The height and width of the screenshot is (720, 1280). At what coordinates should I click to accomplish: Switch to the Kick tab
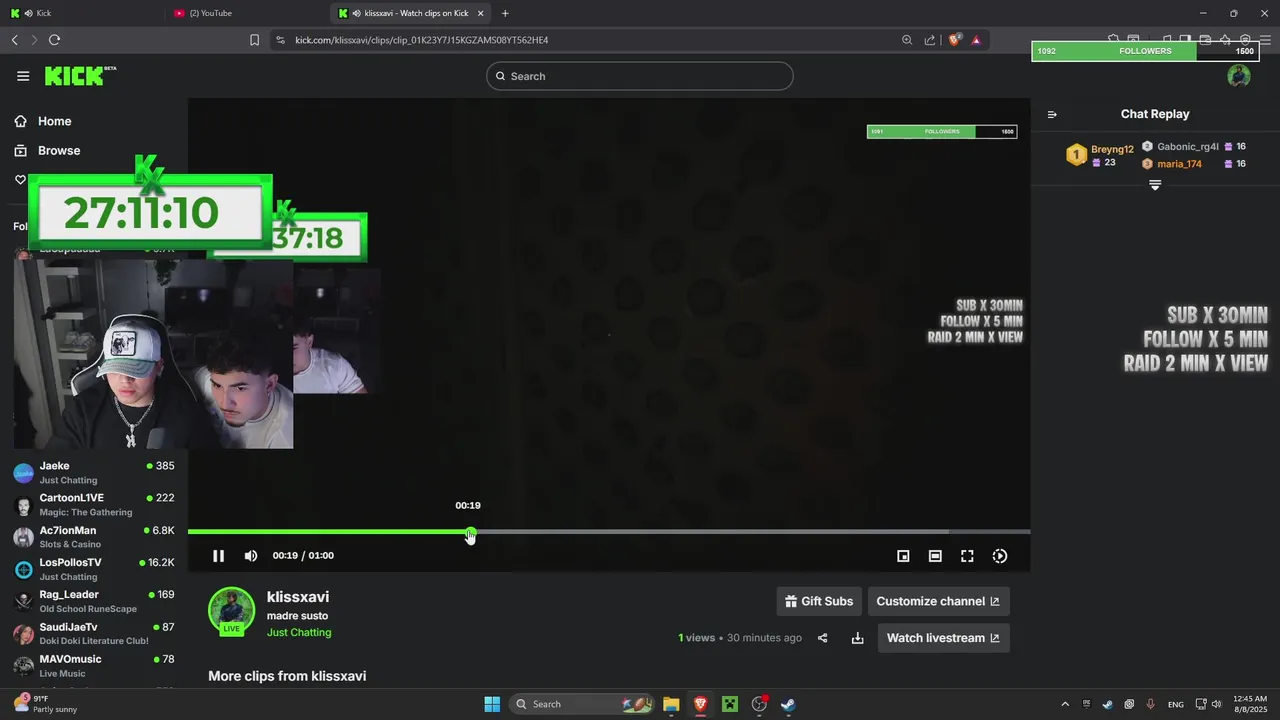(80, 13)
